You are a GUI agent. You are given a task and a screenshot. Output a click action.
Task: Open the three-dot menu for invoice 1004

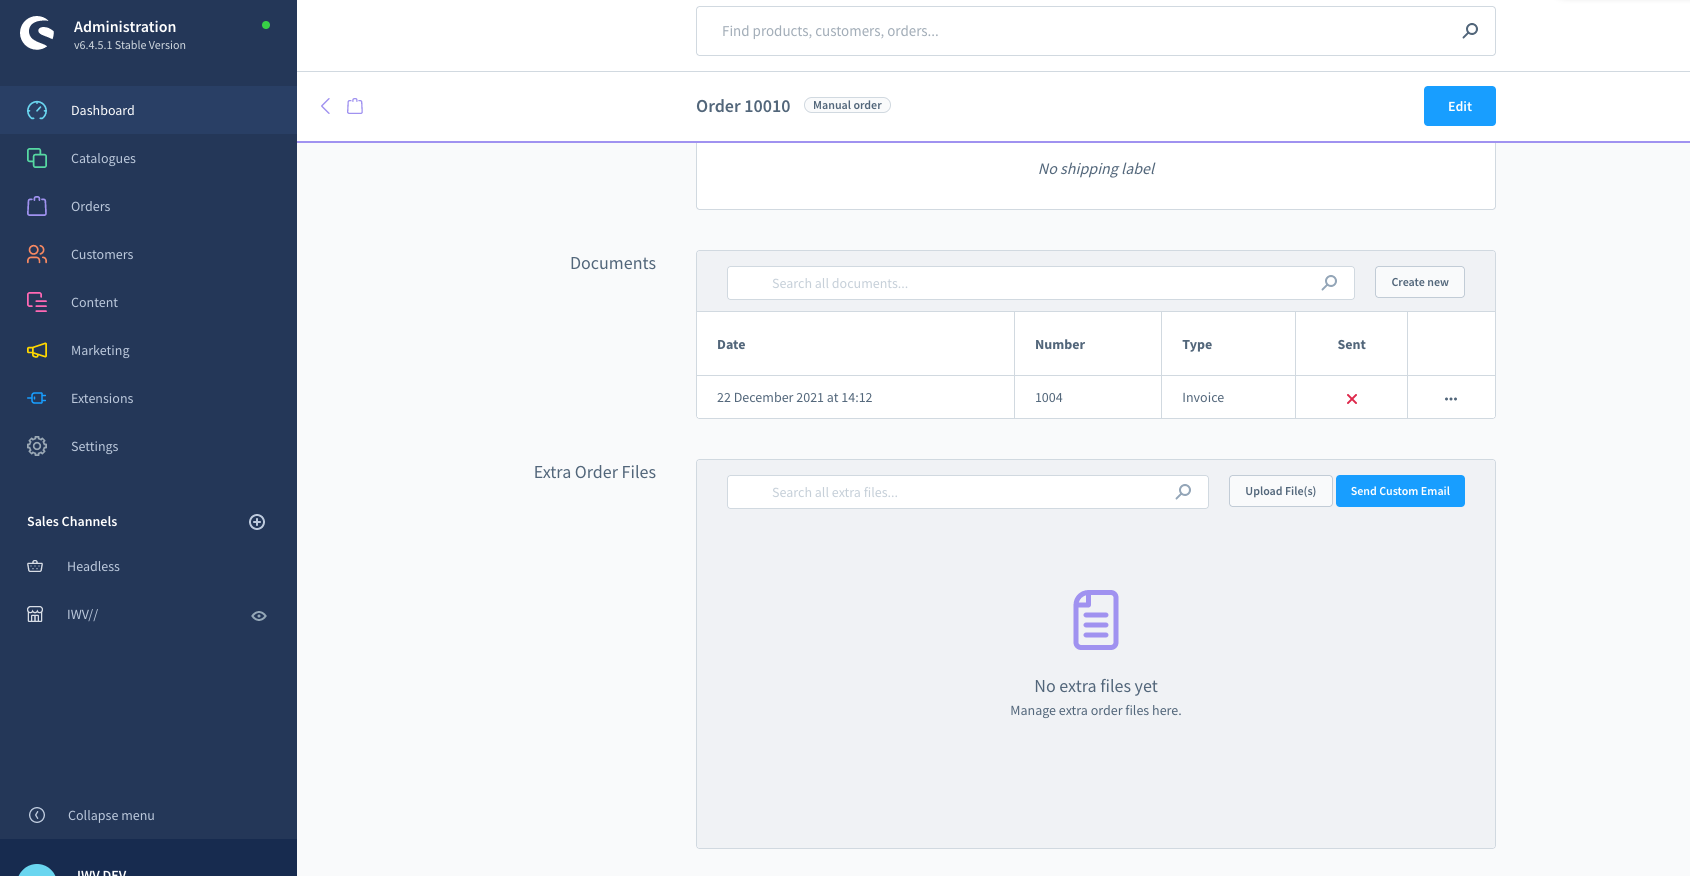[1450, 399]
